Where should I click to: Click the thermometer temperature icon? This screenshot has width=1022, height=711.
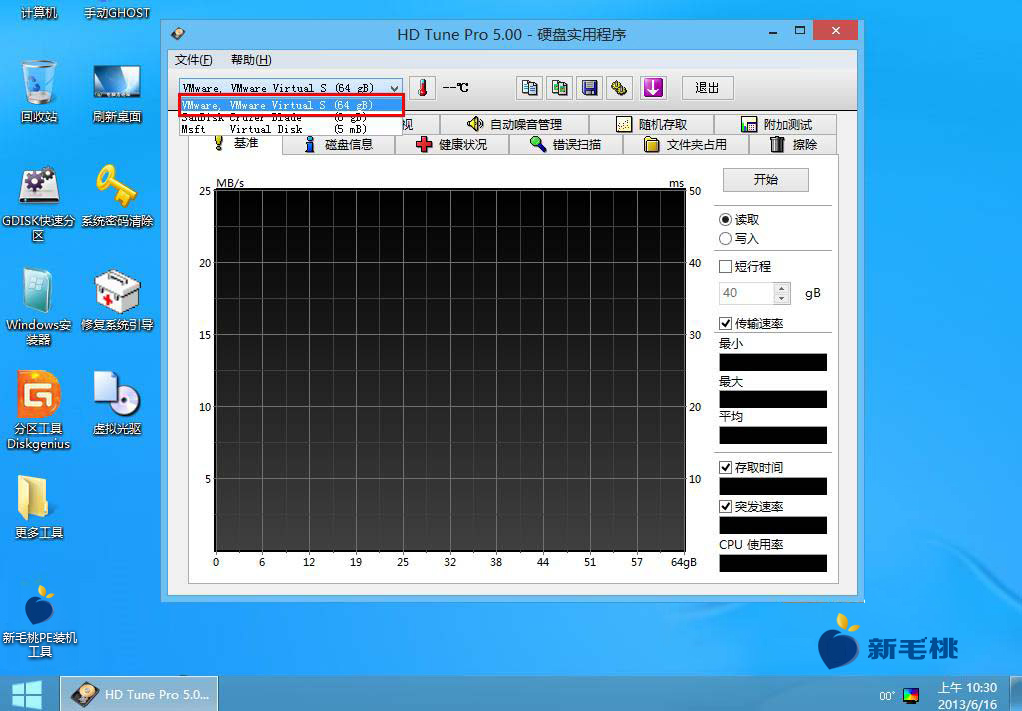pyautogui.click(x=422, y=88)
